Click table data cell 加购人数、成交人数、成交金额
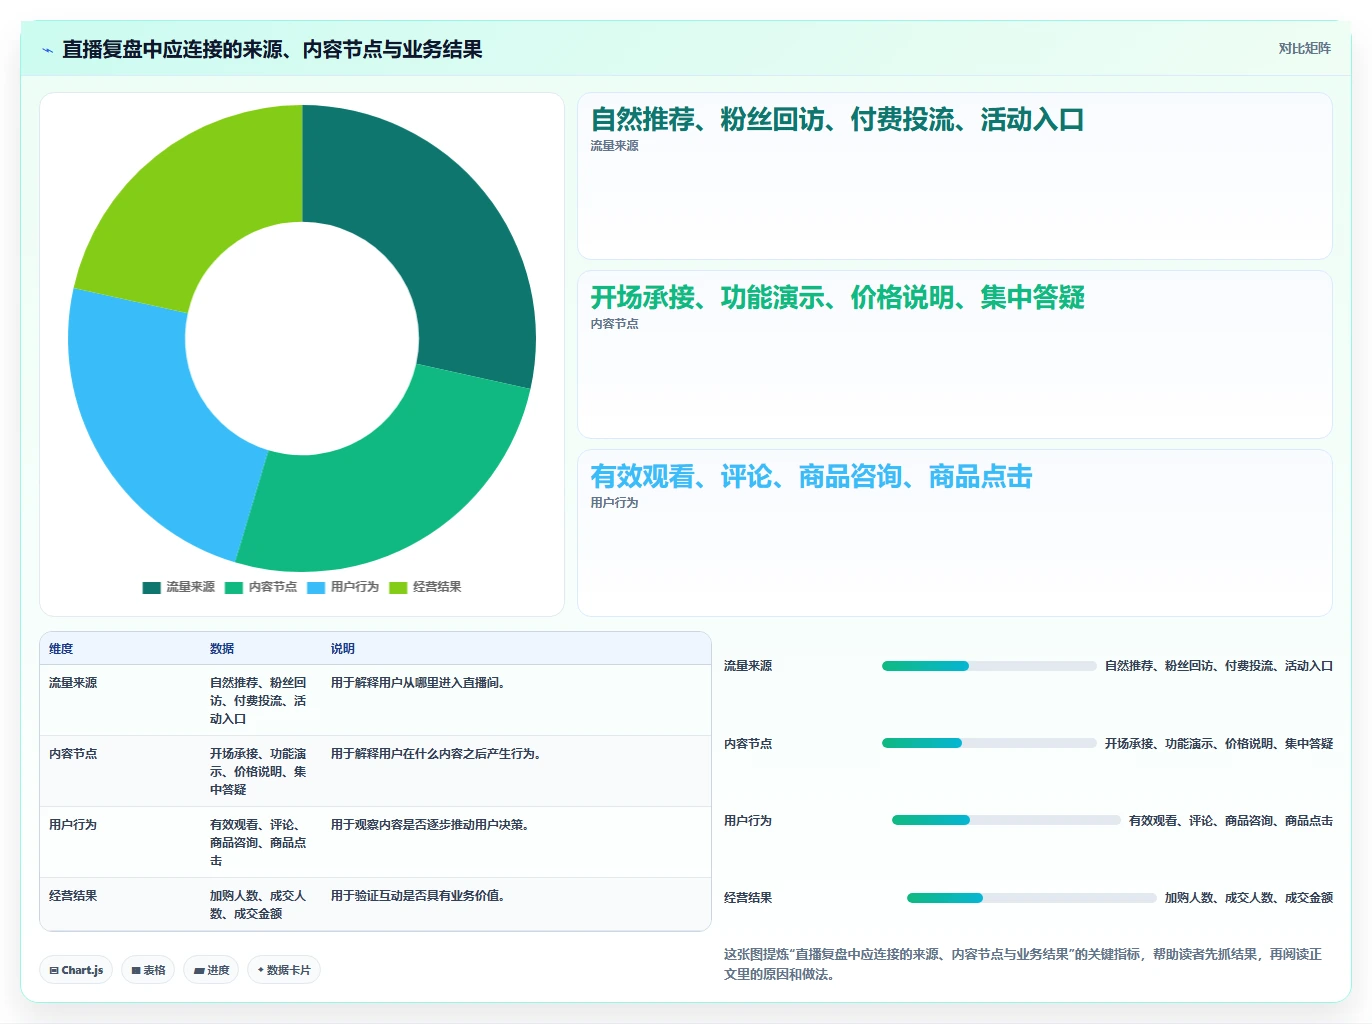 [x=258, y=905]
